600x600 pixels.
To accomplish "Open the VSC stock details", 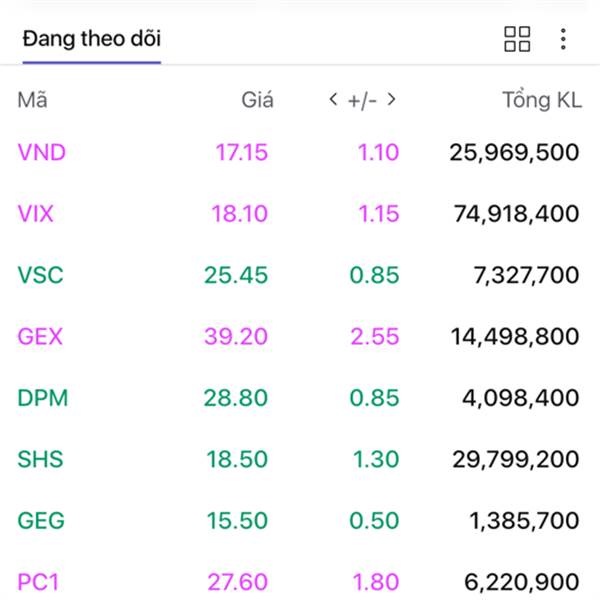I will (40, 275).
